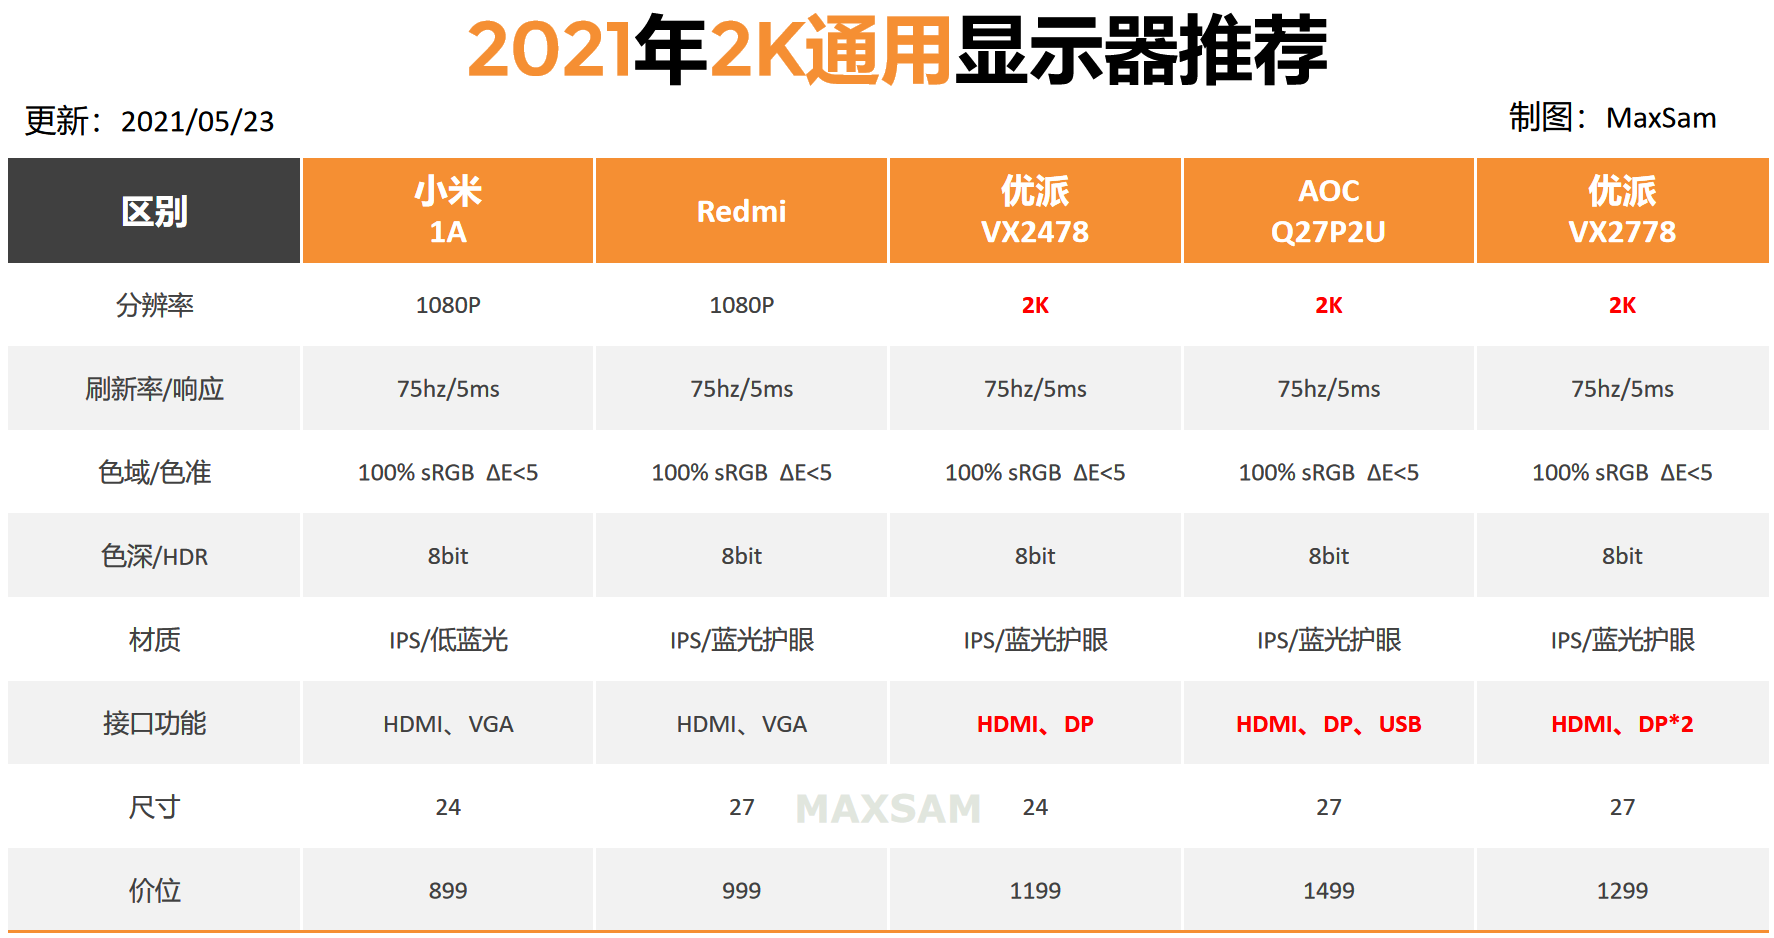Click the author credit MaxSam

pyautogui.click(x=1661, y=118)
